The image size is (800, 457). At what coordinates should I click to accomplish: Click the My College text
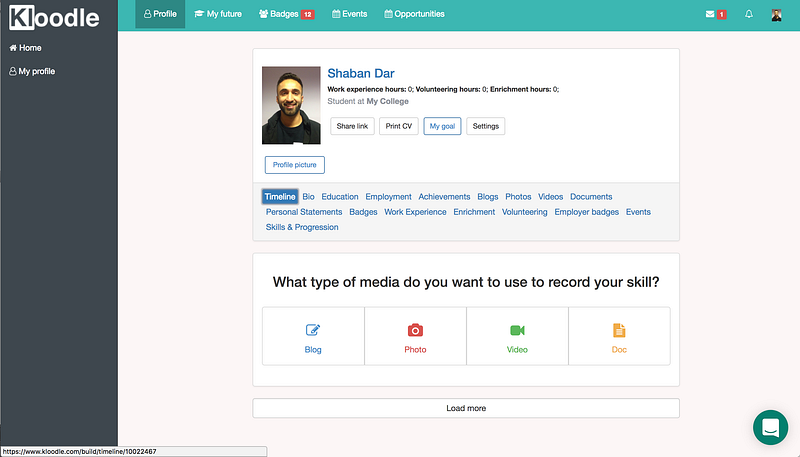(x=387, y=101)
